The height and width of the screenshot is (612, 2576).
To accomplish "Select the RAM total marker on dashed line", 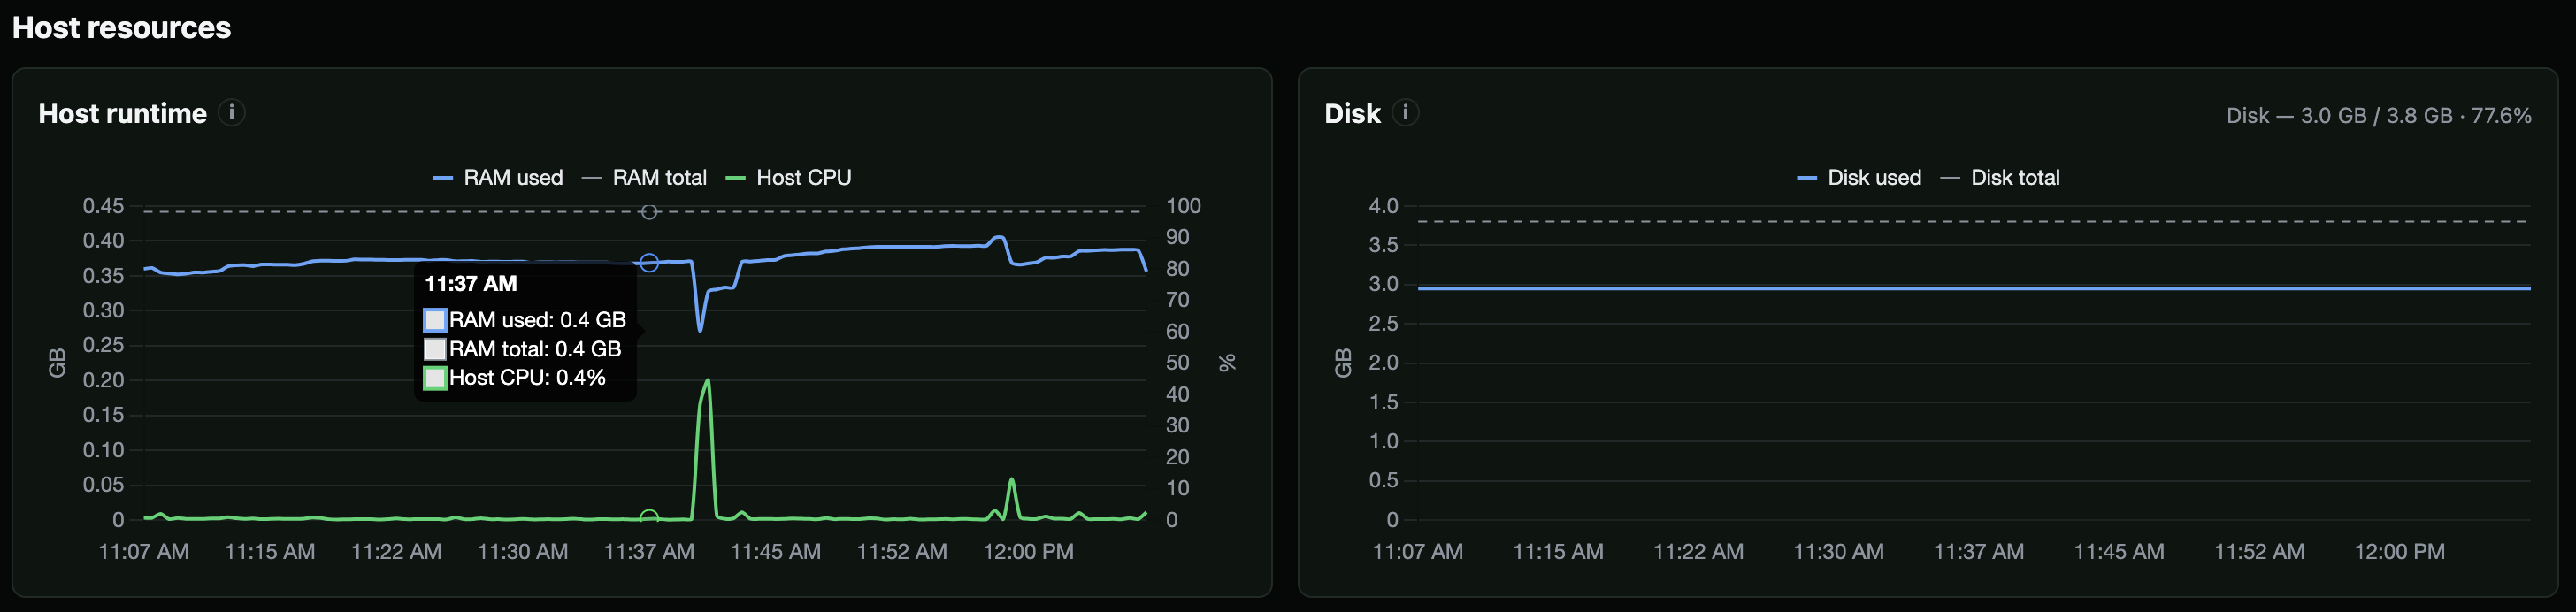I will [x=649, y=212].
